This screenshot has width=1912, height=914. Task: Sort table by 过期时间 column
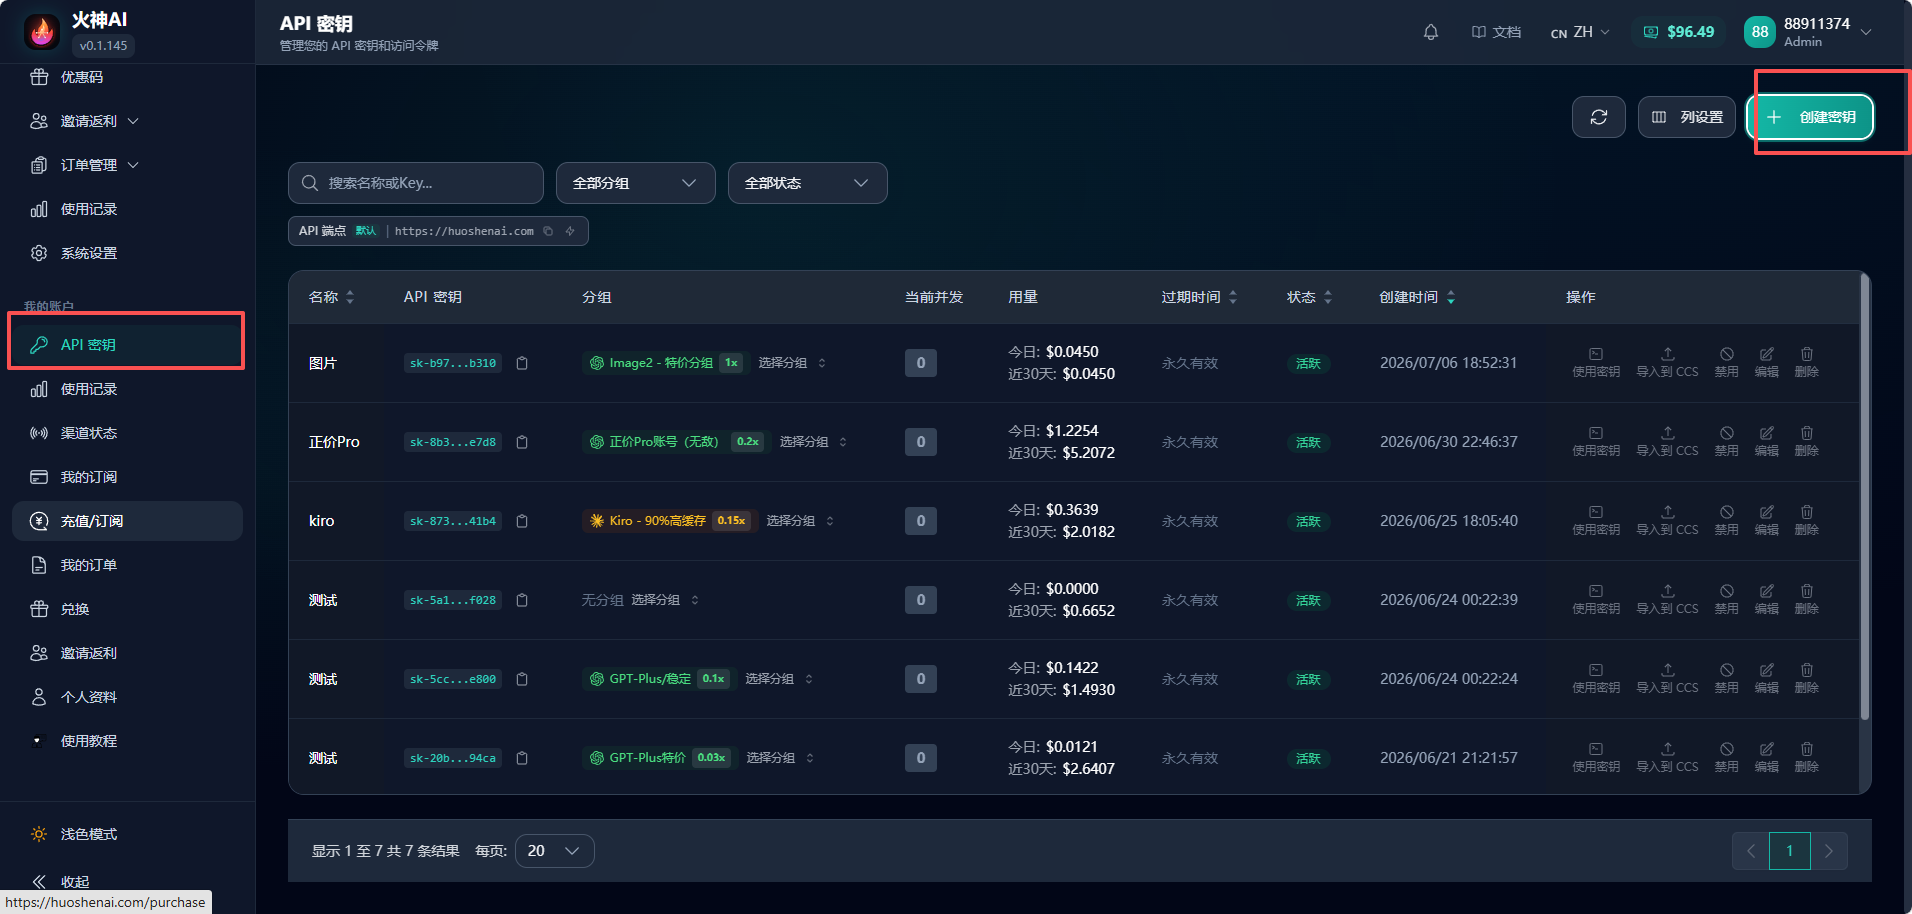tap(1199, 297)
